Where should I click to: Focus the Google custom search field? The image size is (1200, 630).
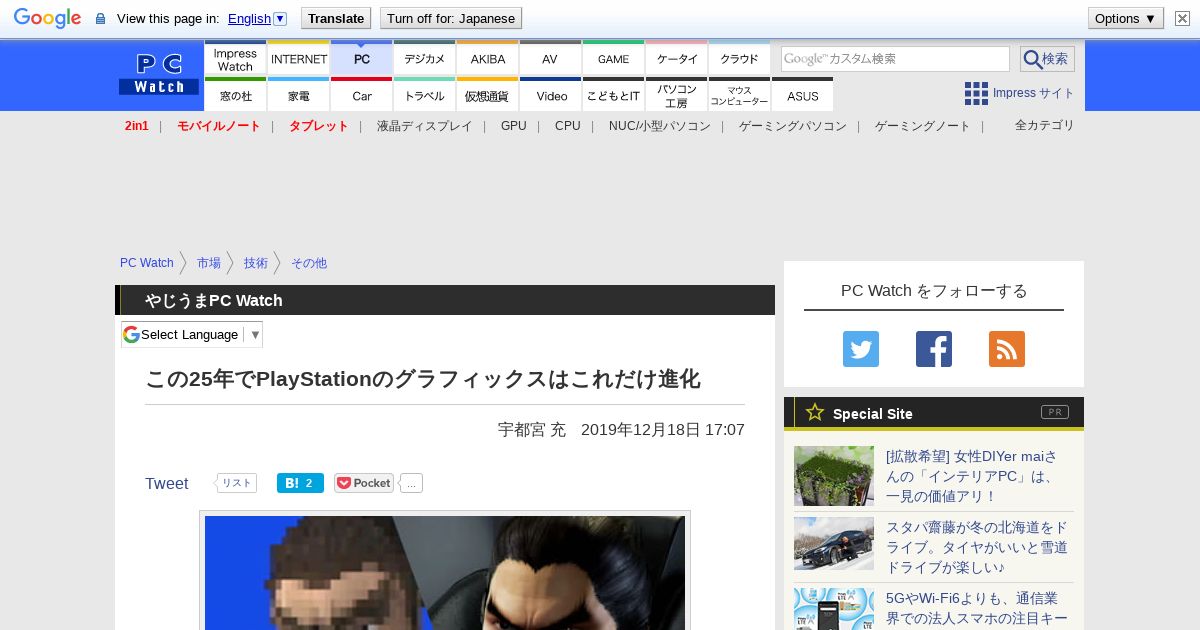click(x=895, y=59)
